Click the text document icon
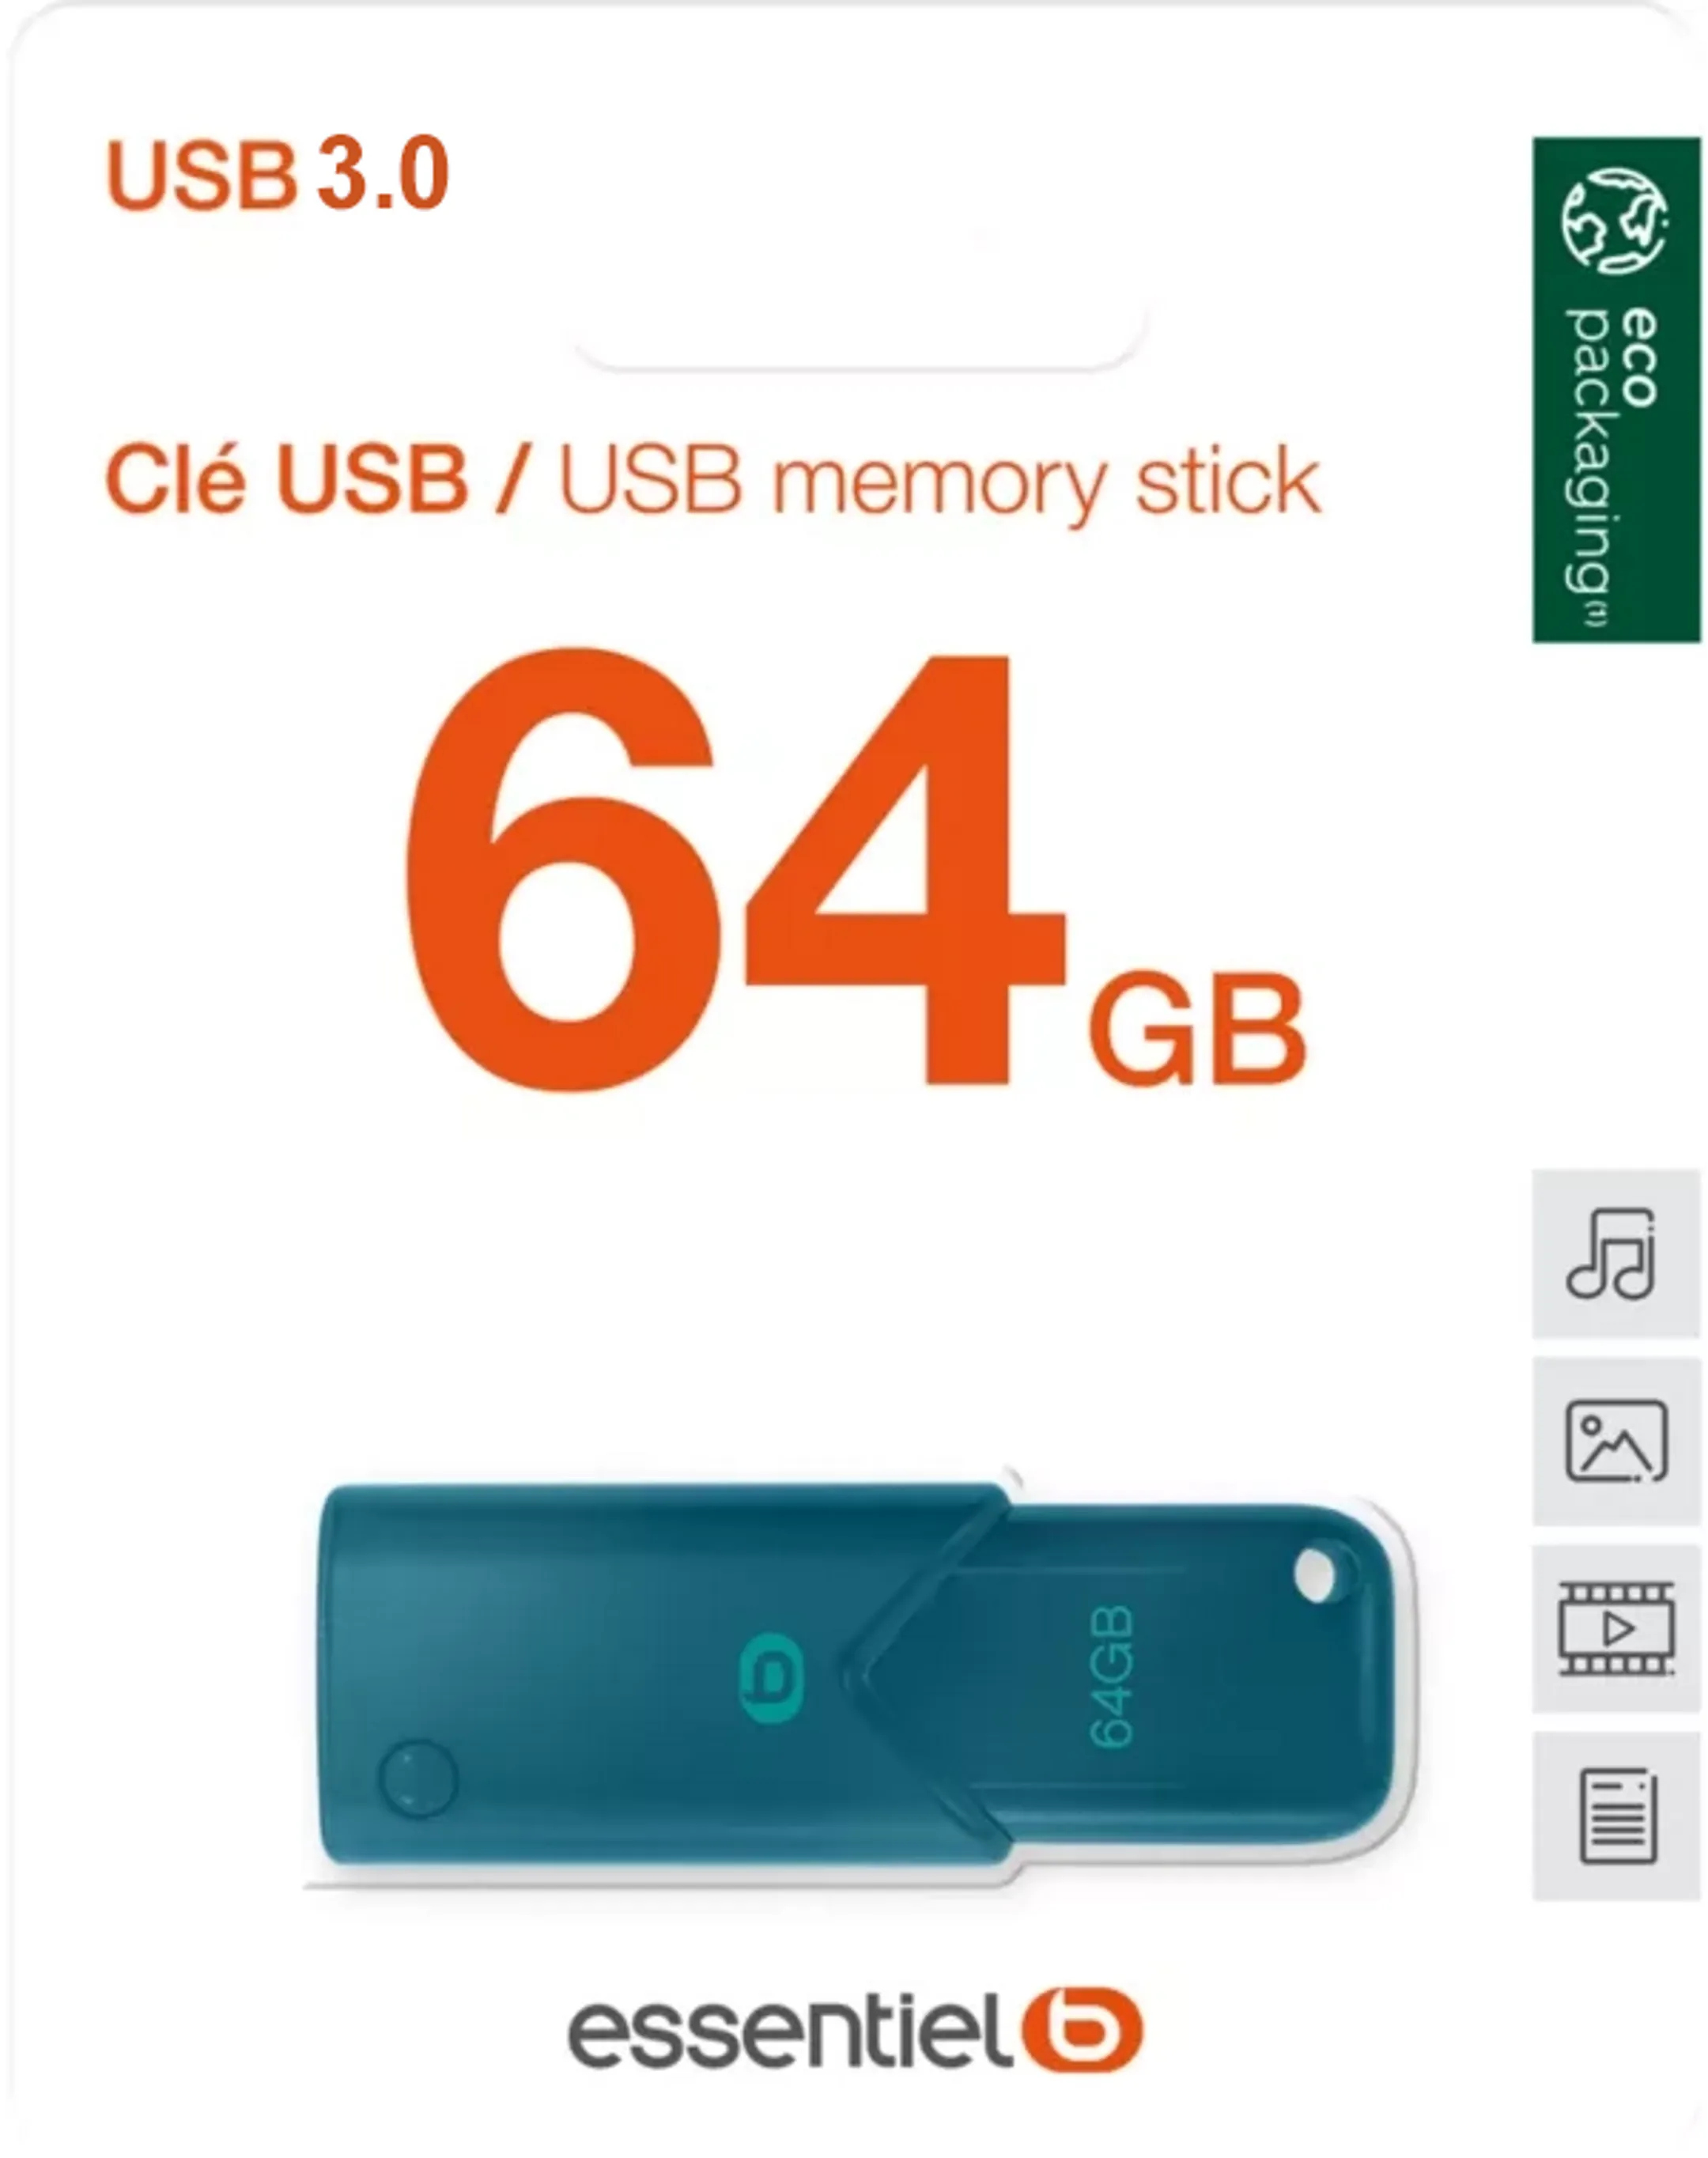The image size is (1708, 2158). click(x=1617, y=1817)
